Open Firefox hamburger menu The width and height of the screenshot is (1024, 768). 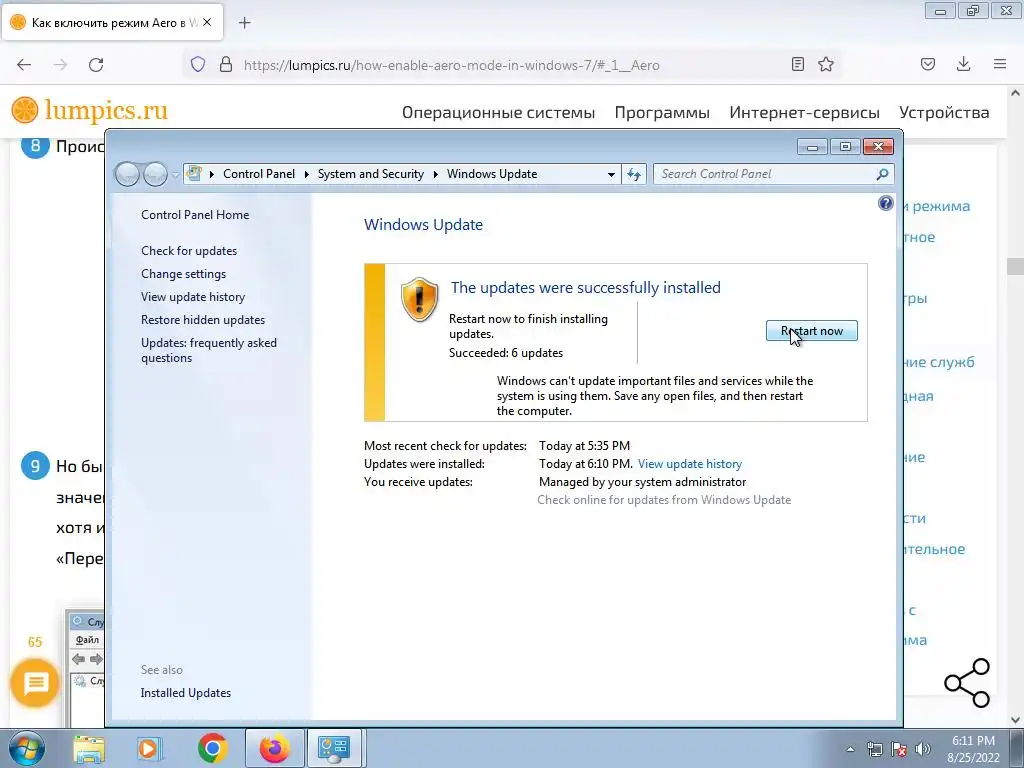pyautogui.click(x=1000, y=64)
